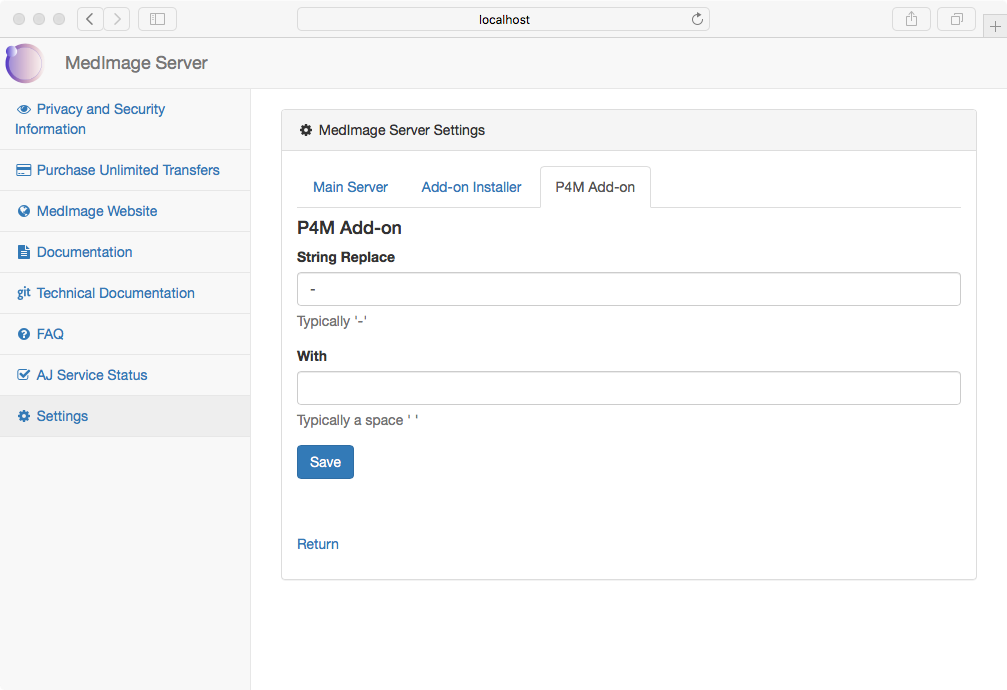Screen dimensions: 1007x690
Task: Click the 'P4M Add-on' section heading
Action: coord(349,228)
